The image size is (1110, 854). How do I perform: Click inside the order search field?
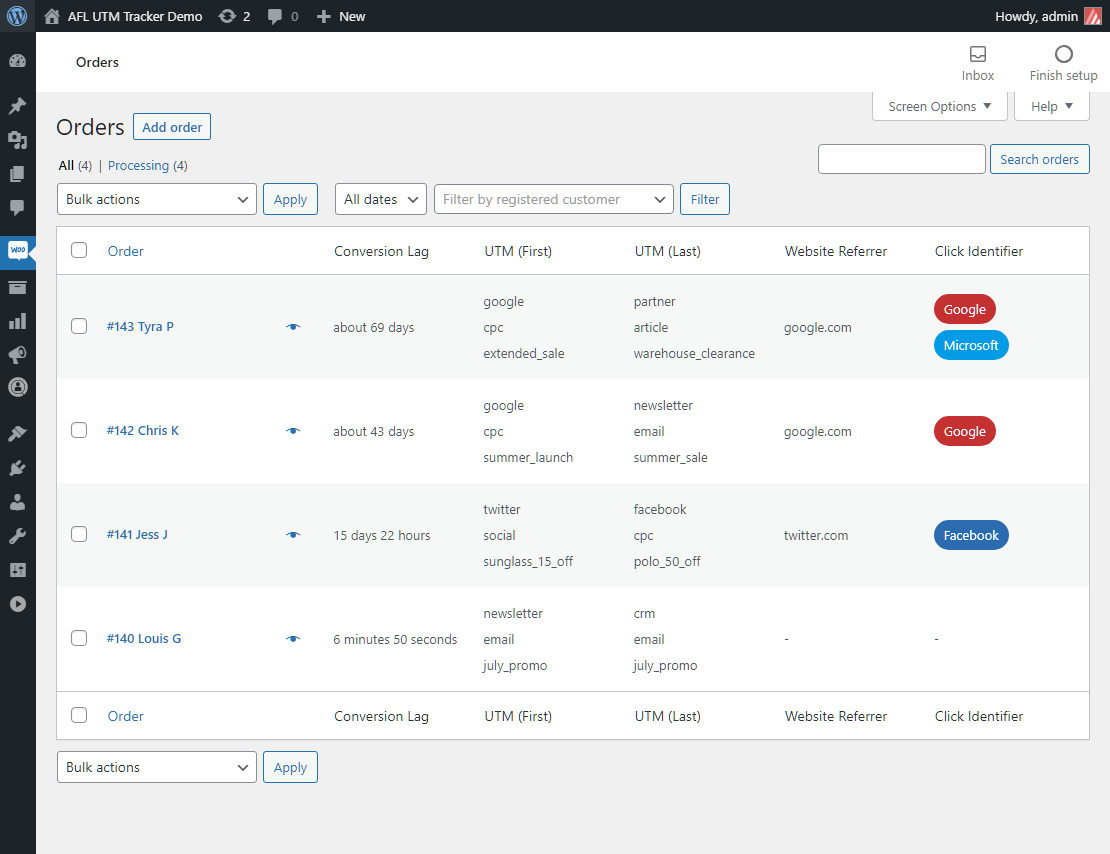[901, 159]
